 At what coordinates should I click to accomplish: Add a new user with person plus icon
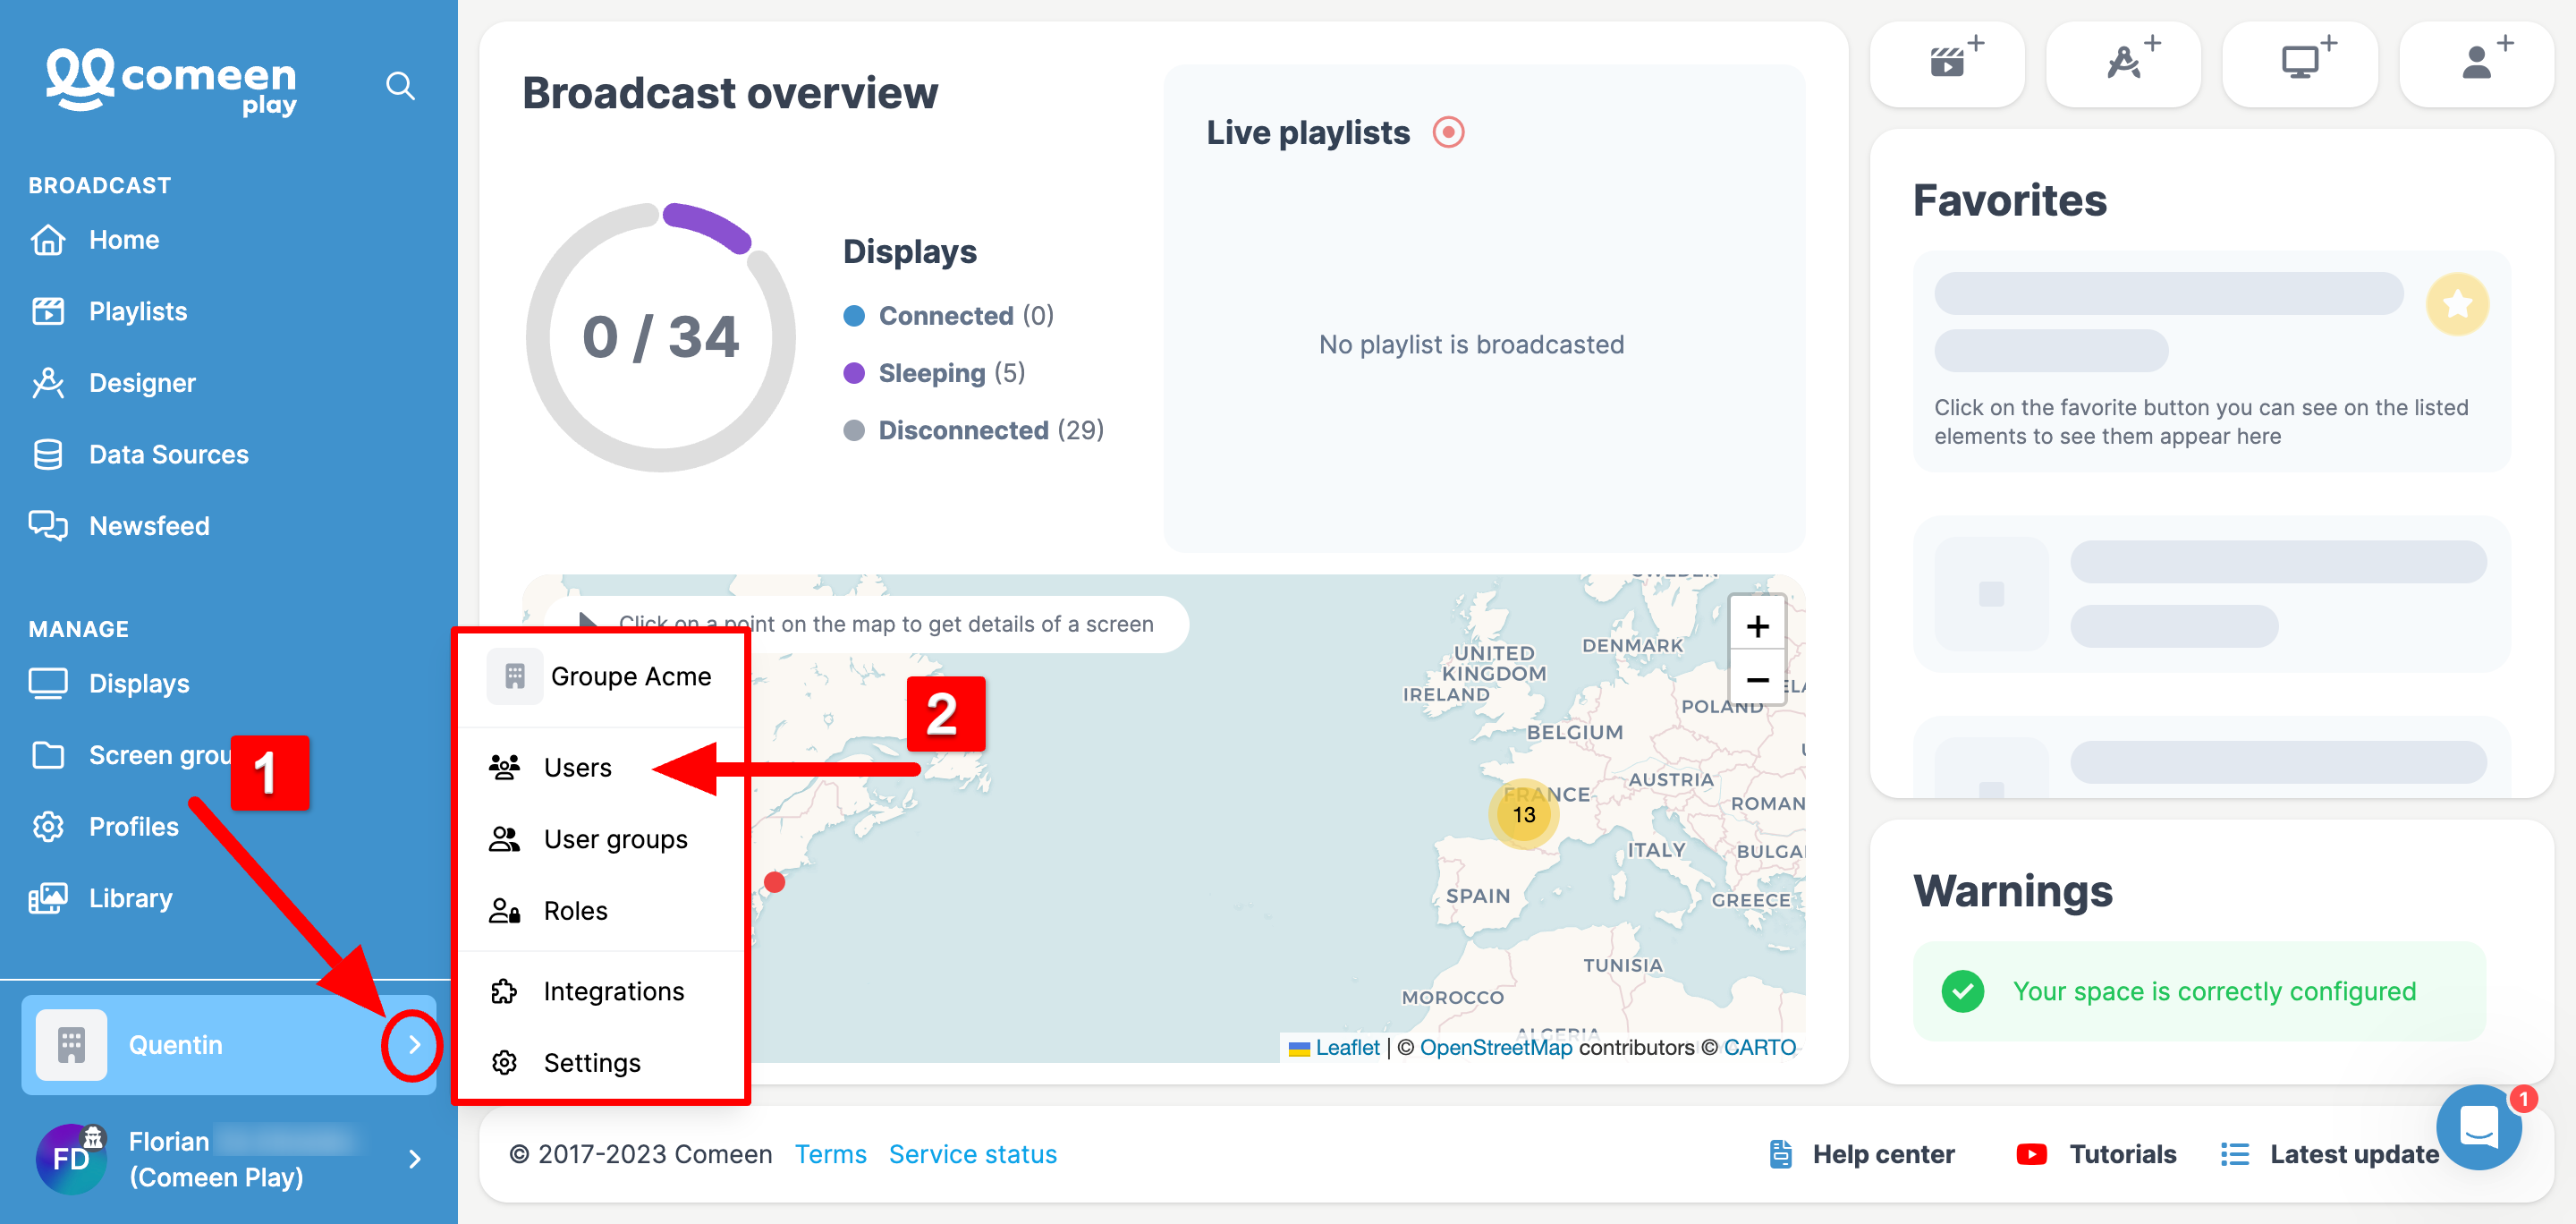click(x=2477, y=64)
